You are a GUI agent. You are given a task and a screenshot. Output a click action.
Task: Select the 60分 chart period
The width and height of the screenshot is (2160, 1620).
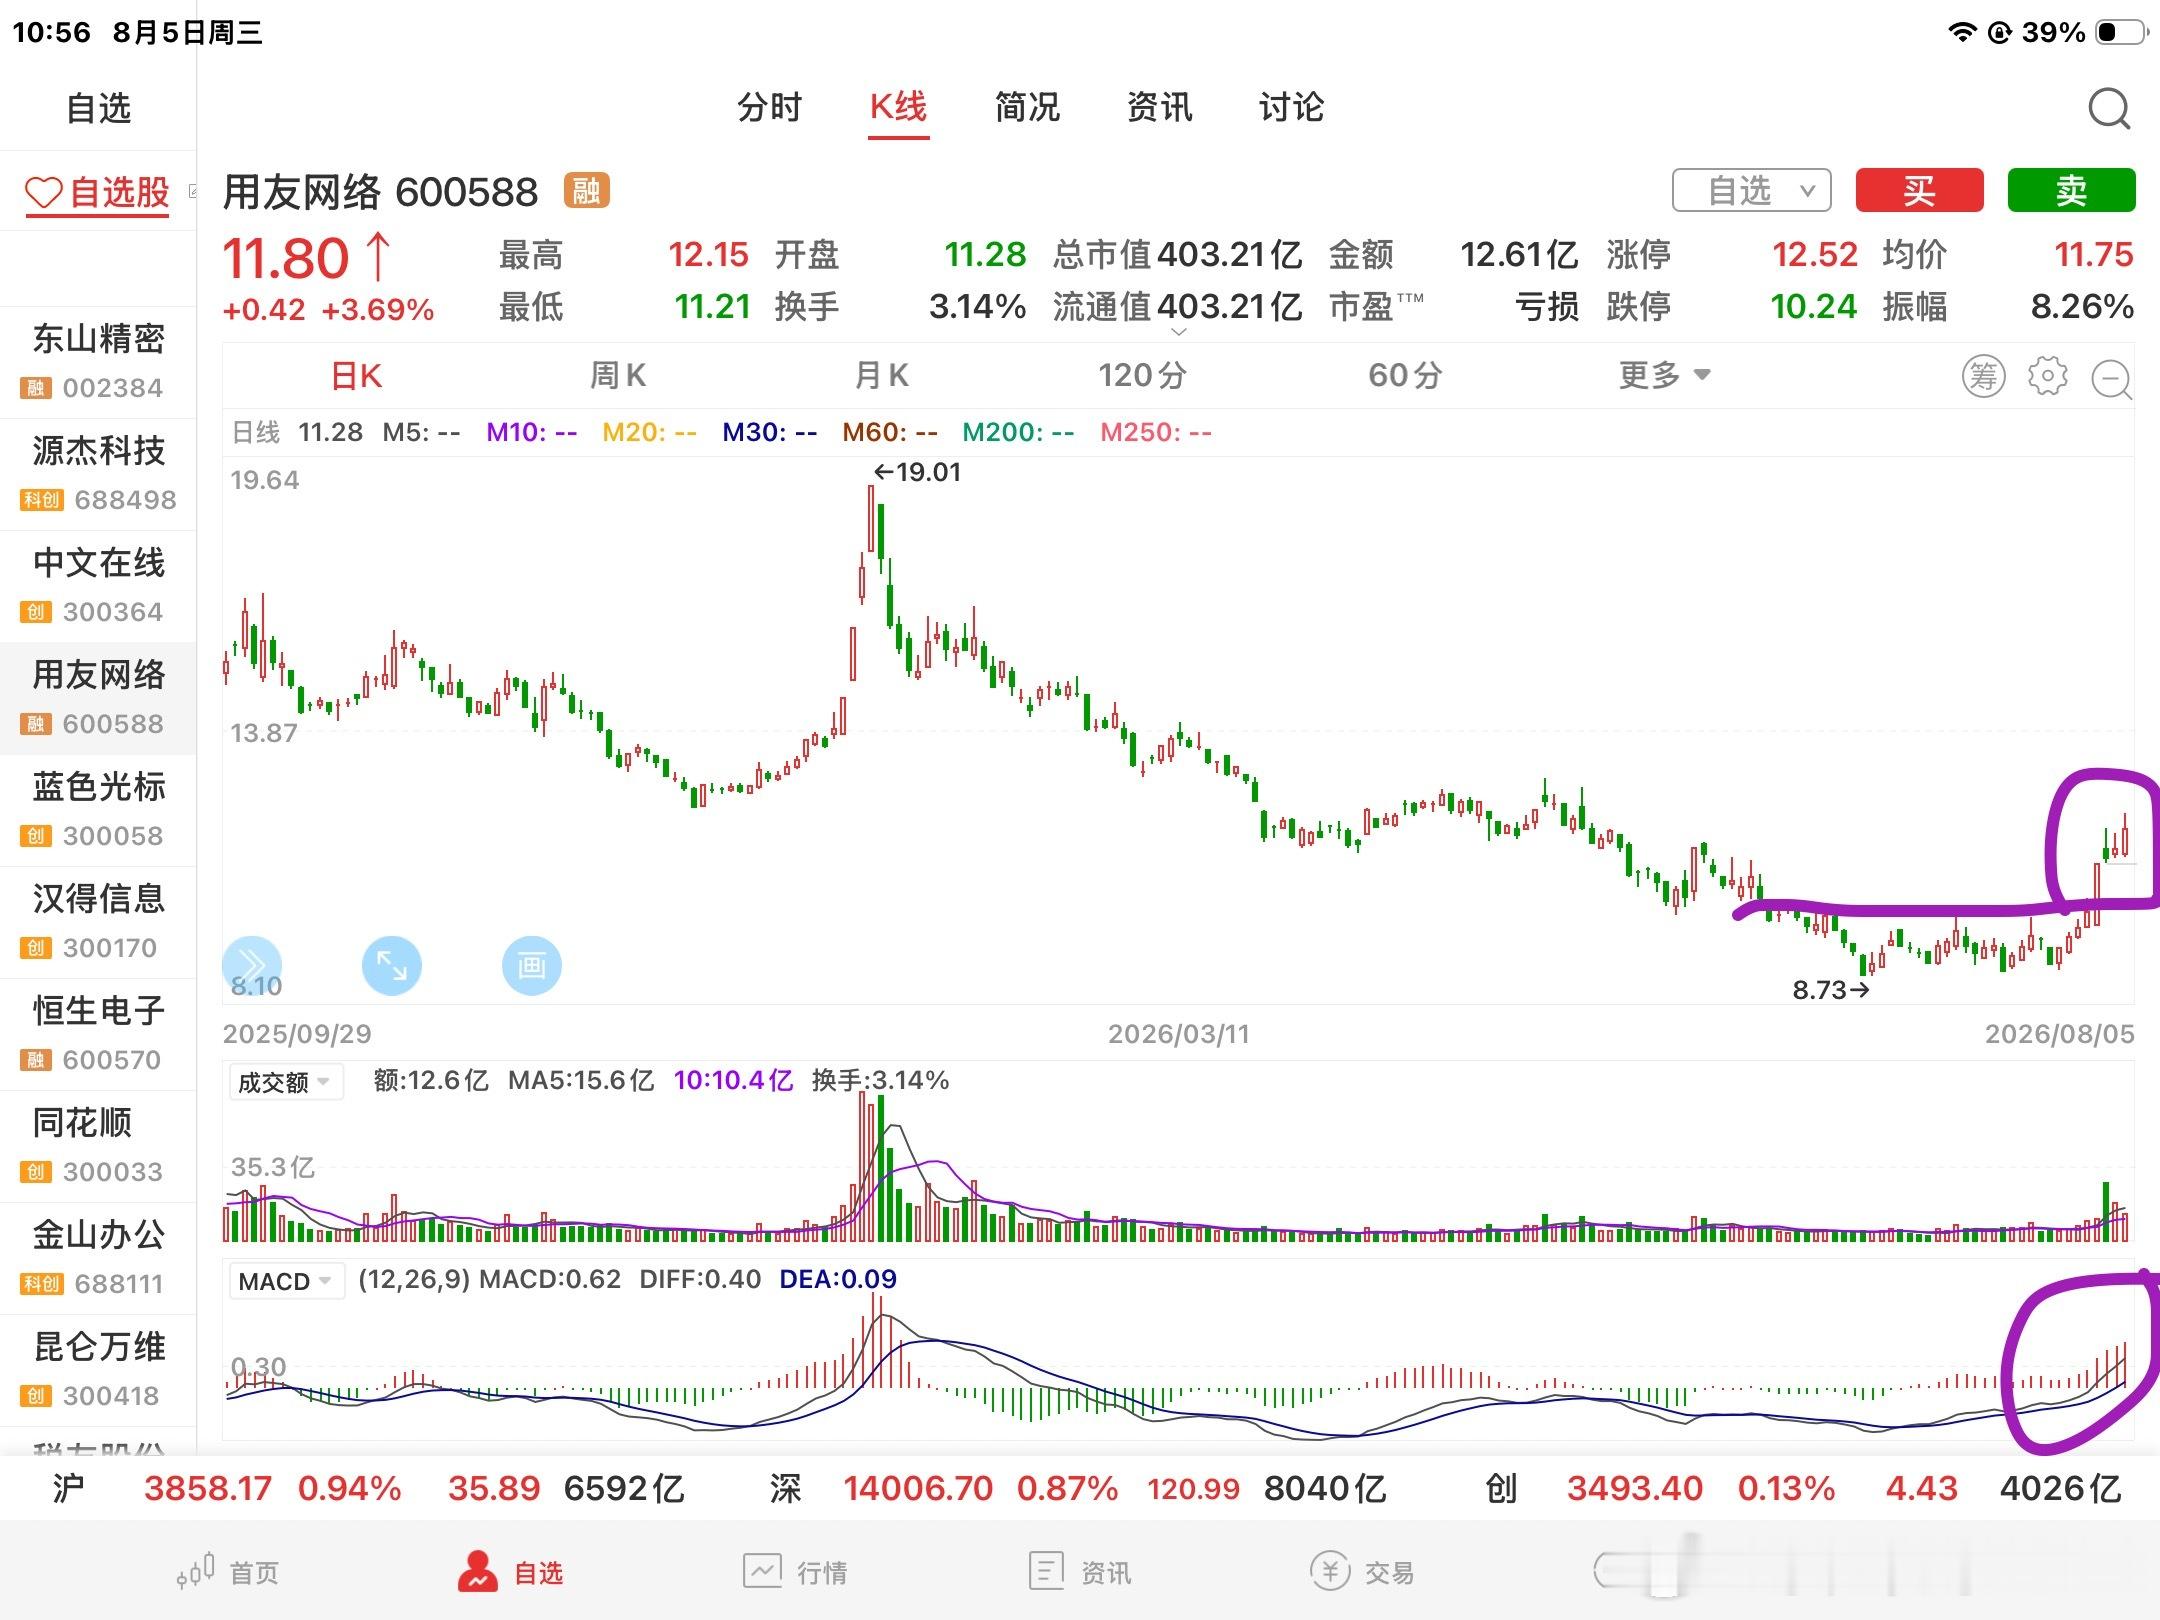tap(1405, 376)
